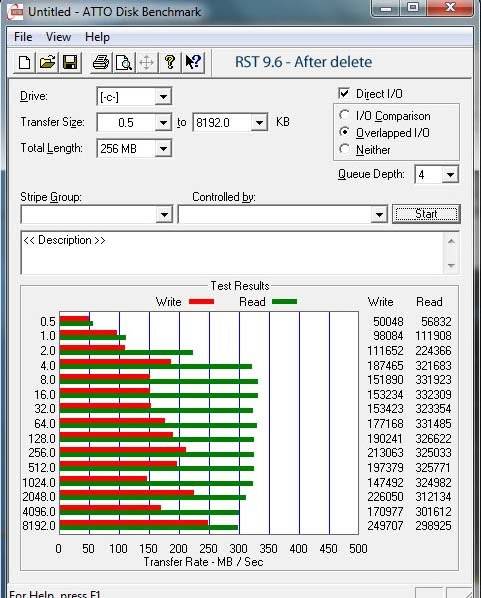Click the New document toolbar icon

click(24, 62)
